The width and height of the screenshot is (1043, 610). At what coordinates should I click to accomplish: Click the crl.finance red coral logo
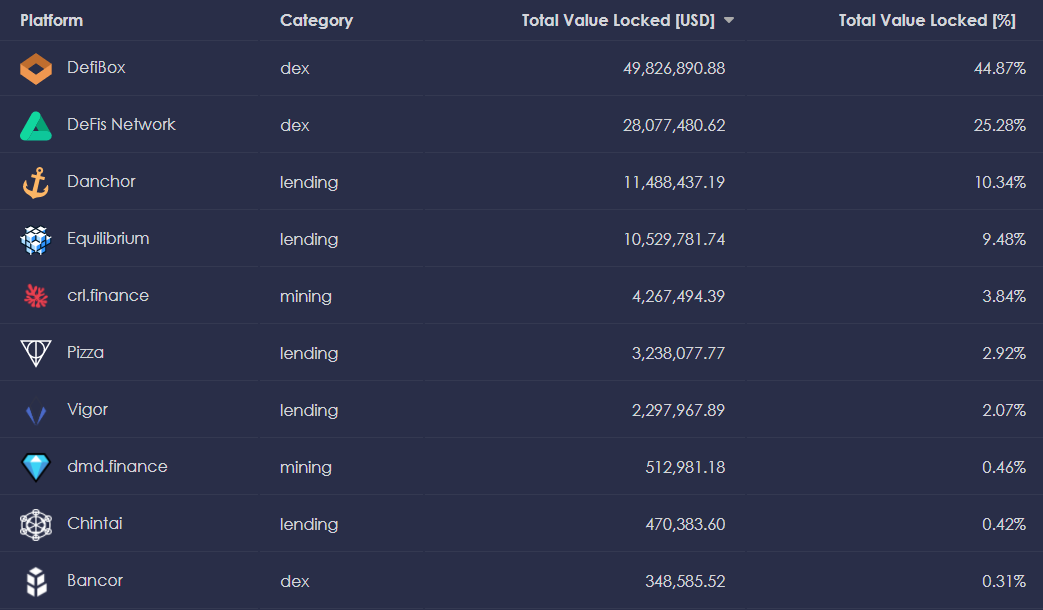(36, 296)
